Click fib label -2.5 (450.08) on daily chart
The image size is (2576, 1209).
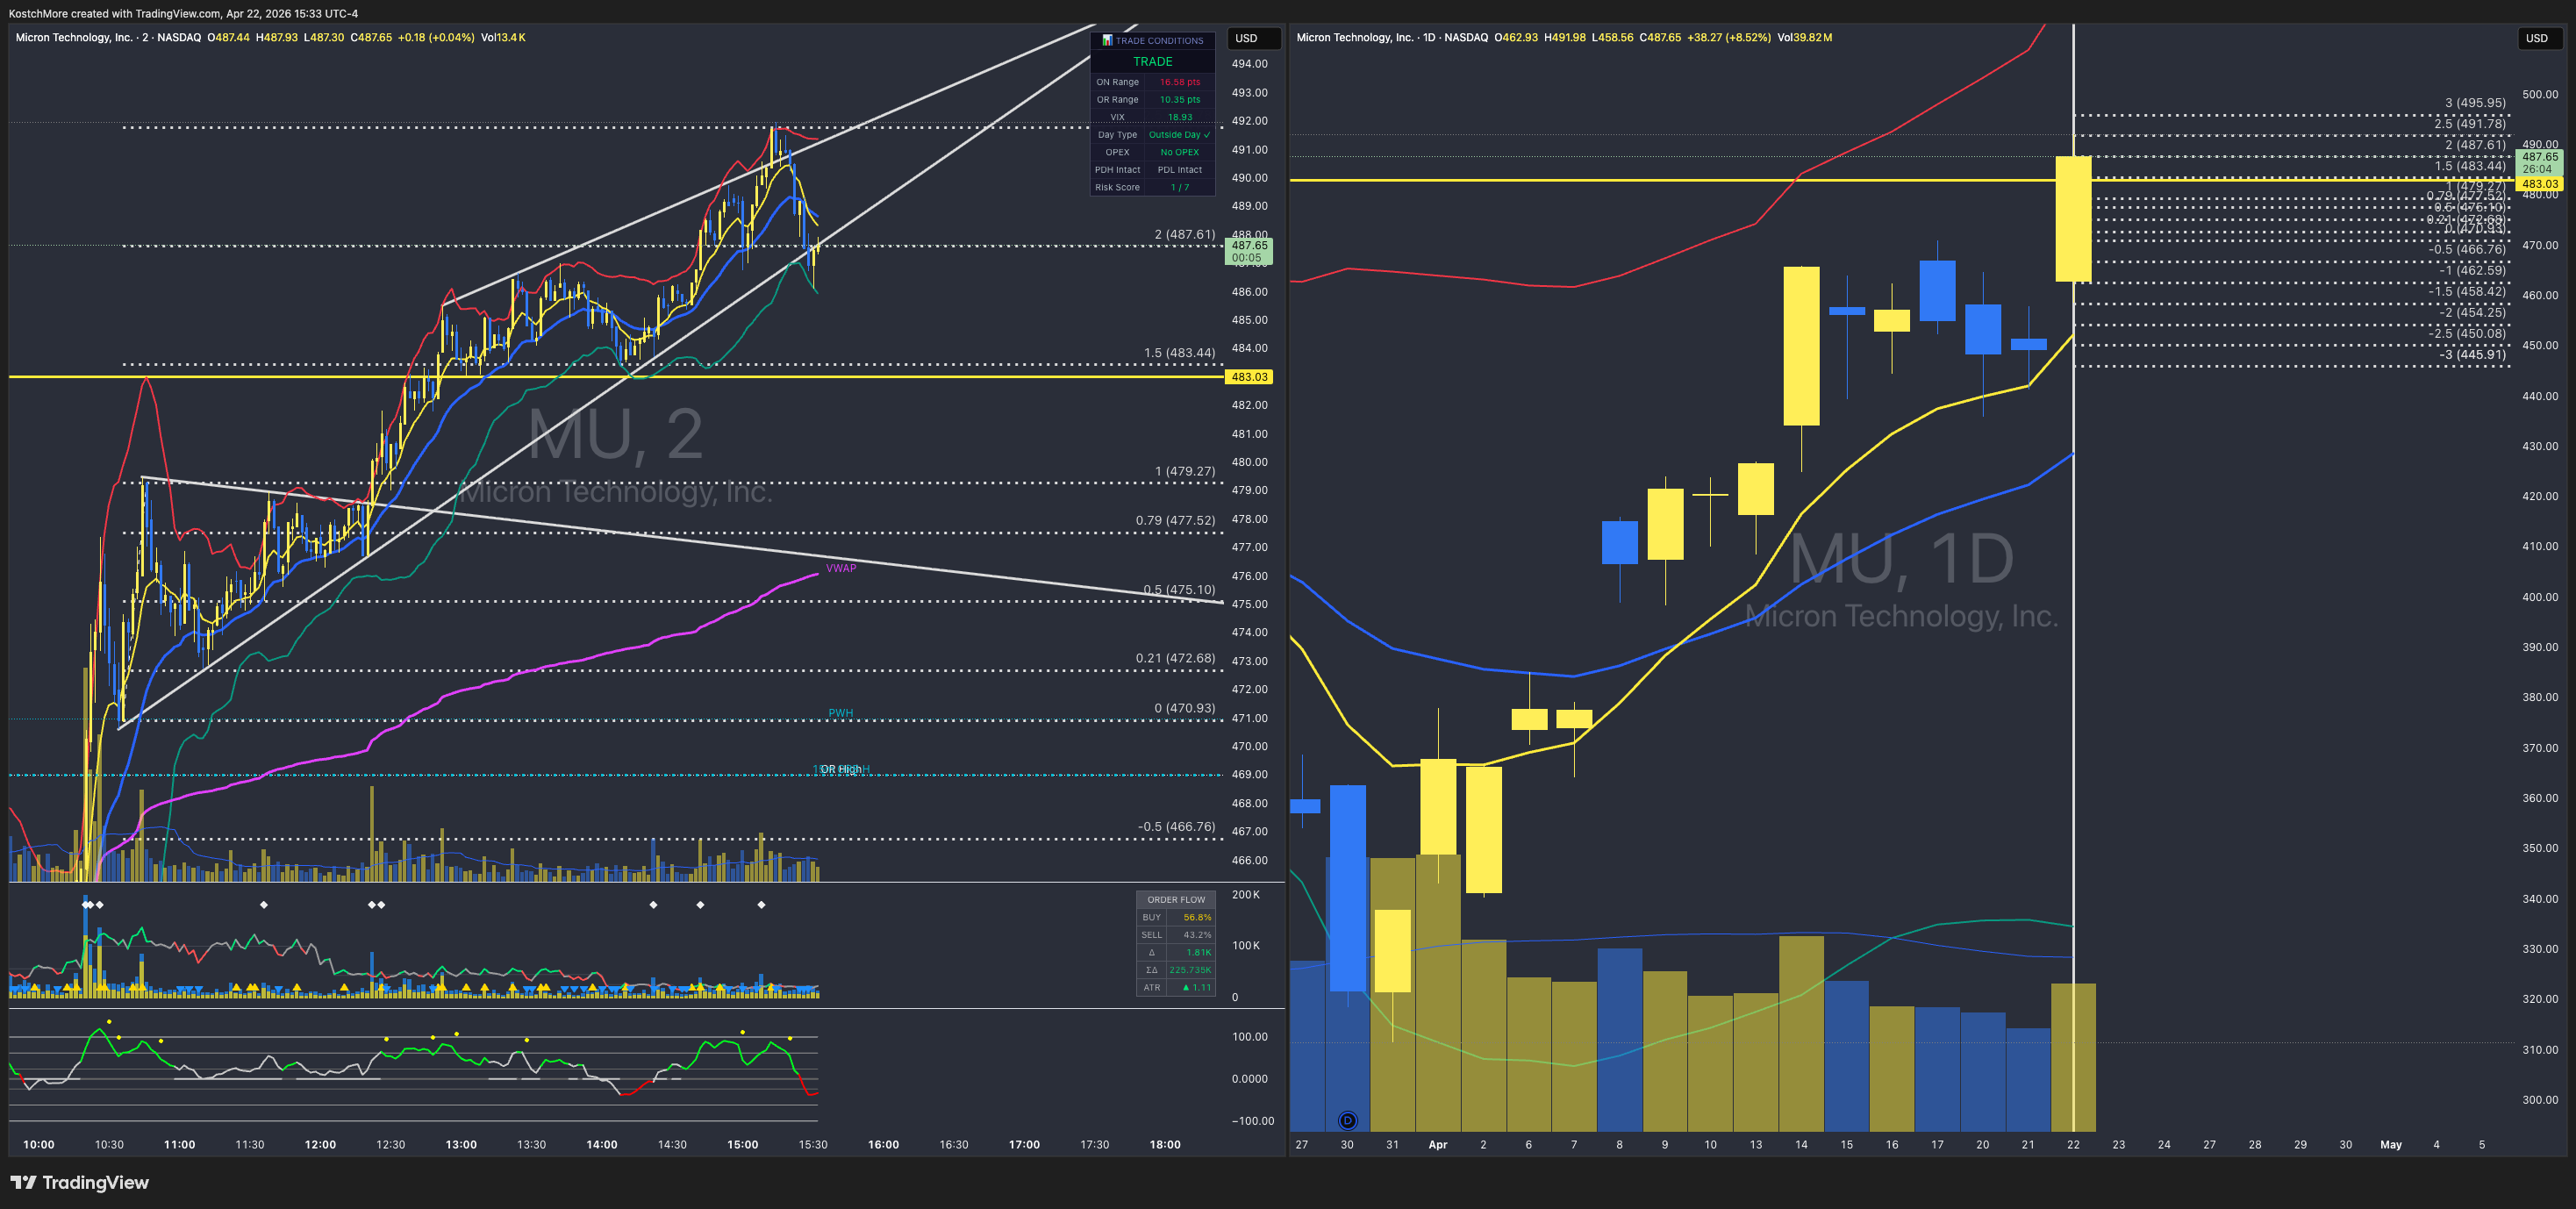pyautogui.click(x=2467, y=333)
